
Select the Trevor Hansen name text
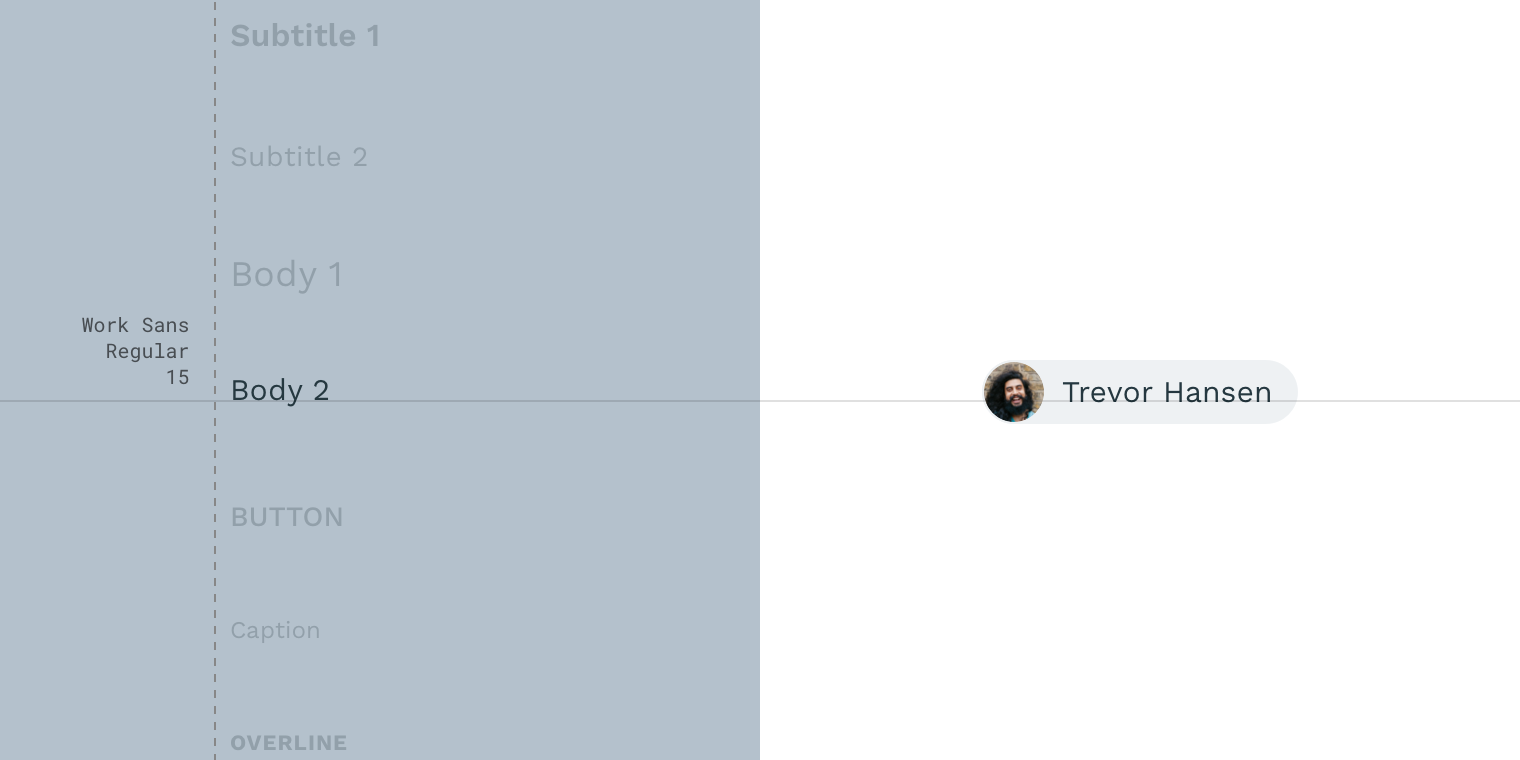pyautogui.click(x=1167, y=392)
